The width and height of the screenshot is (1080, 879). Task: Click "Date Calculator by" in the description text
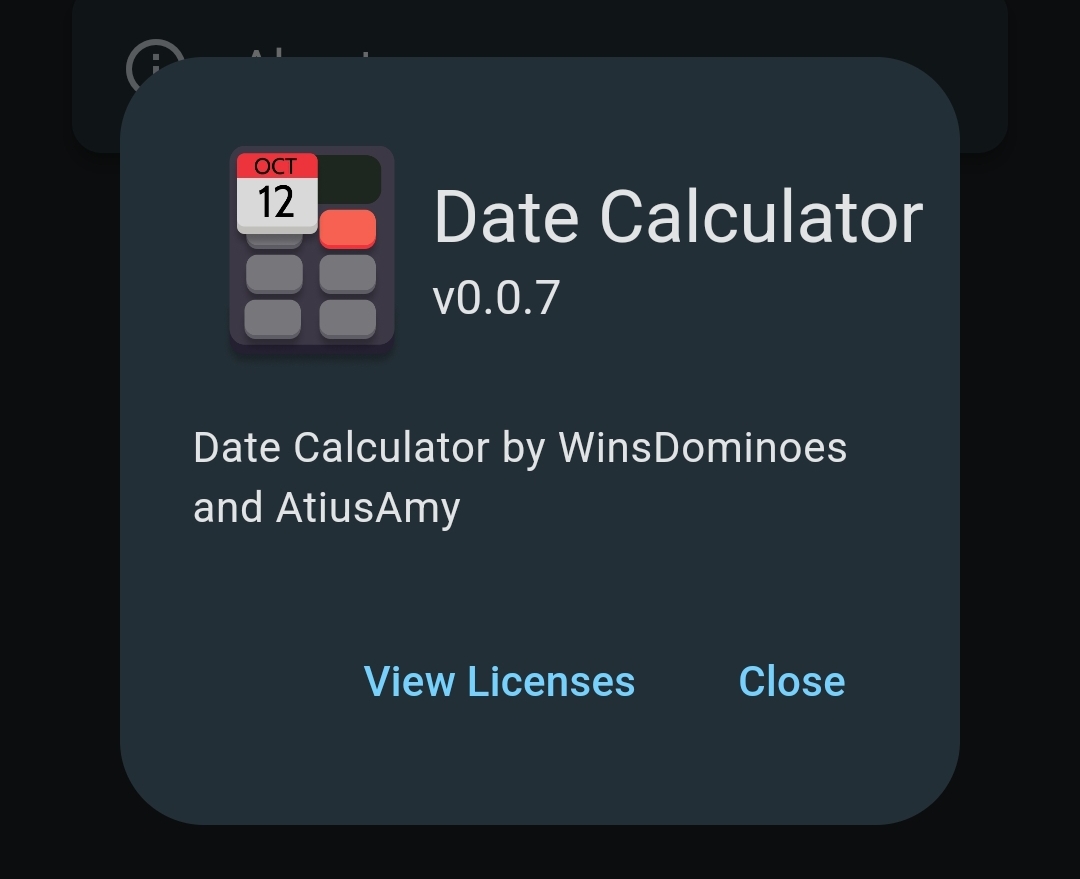(x=368, y=448)
